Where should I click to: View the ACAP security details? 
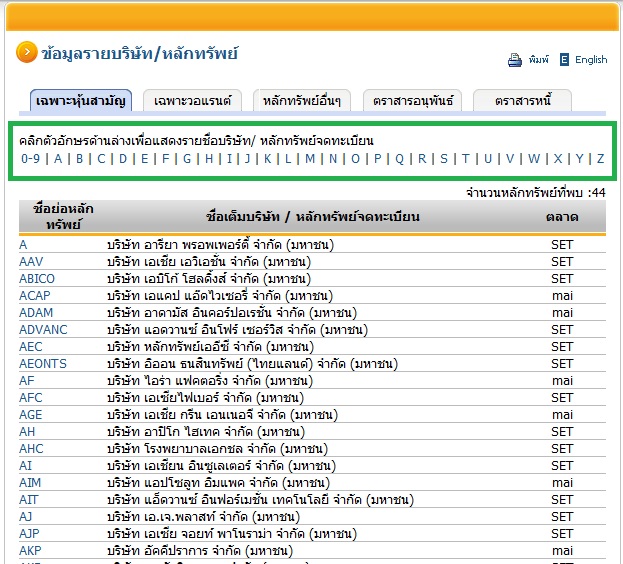click(x=35, y=296)
